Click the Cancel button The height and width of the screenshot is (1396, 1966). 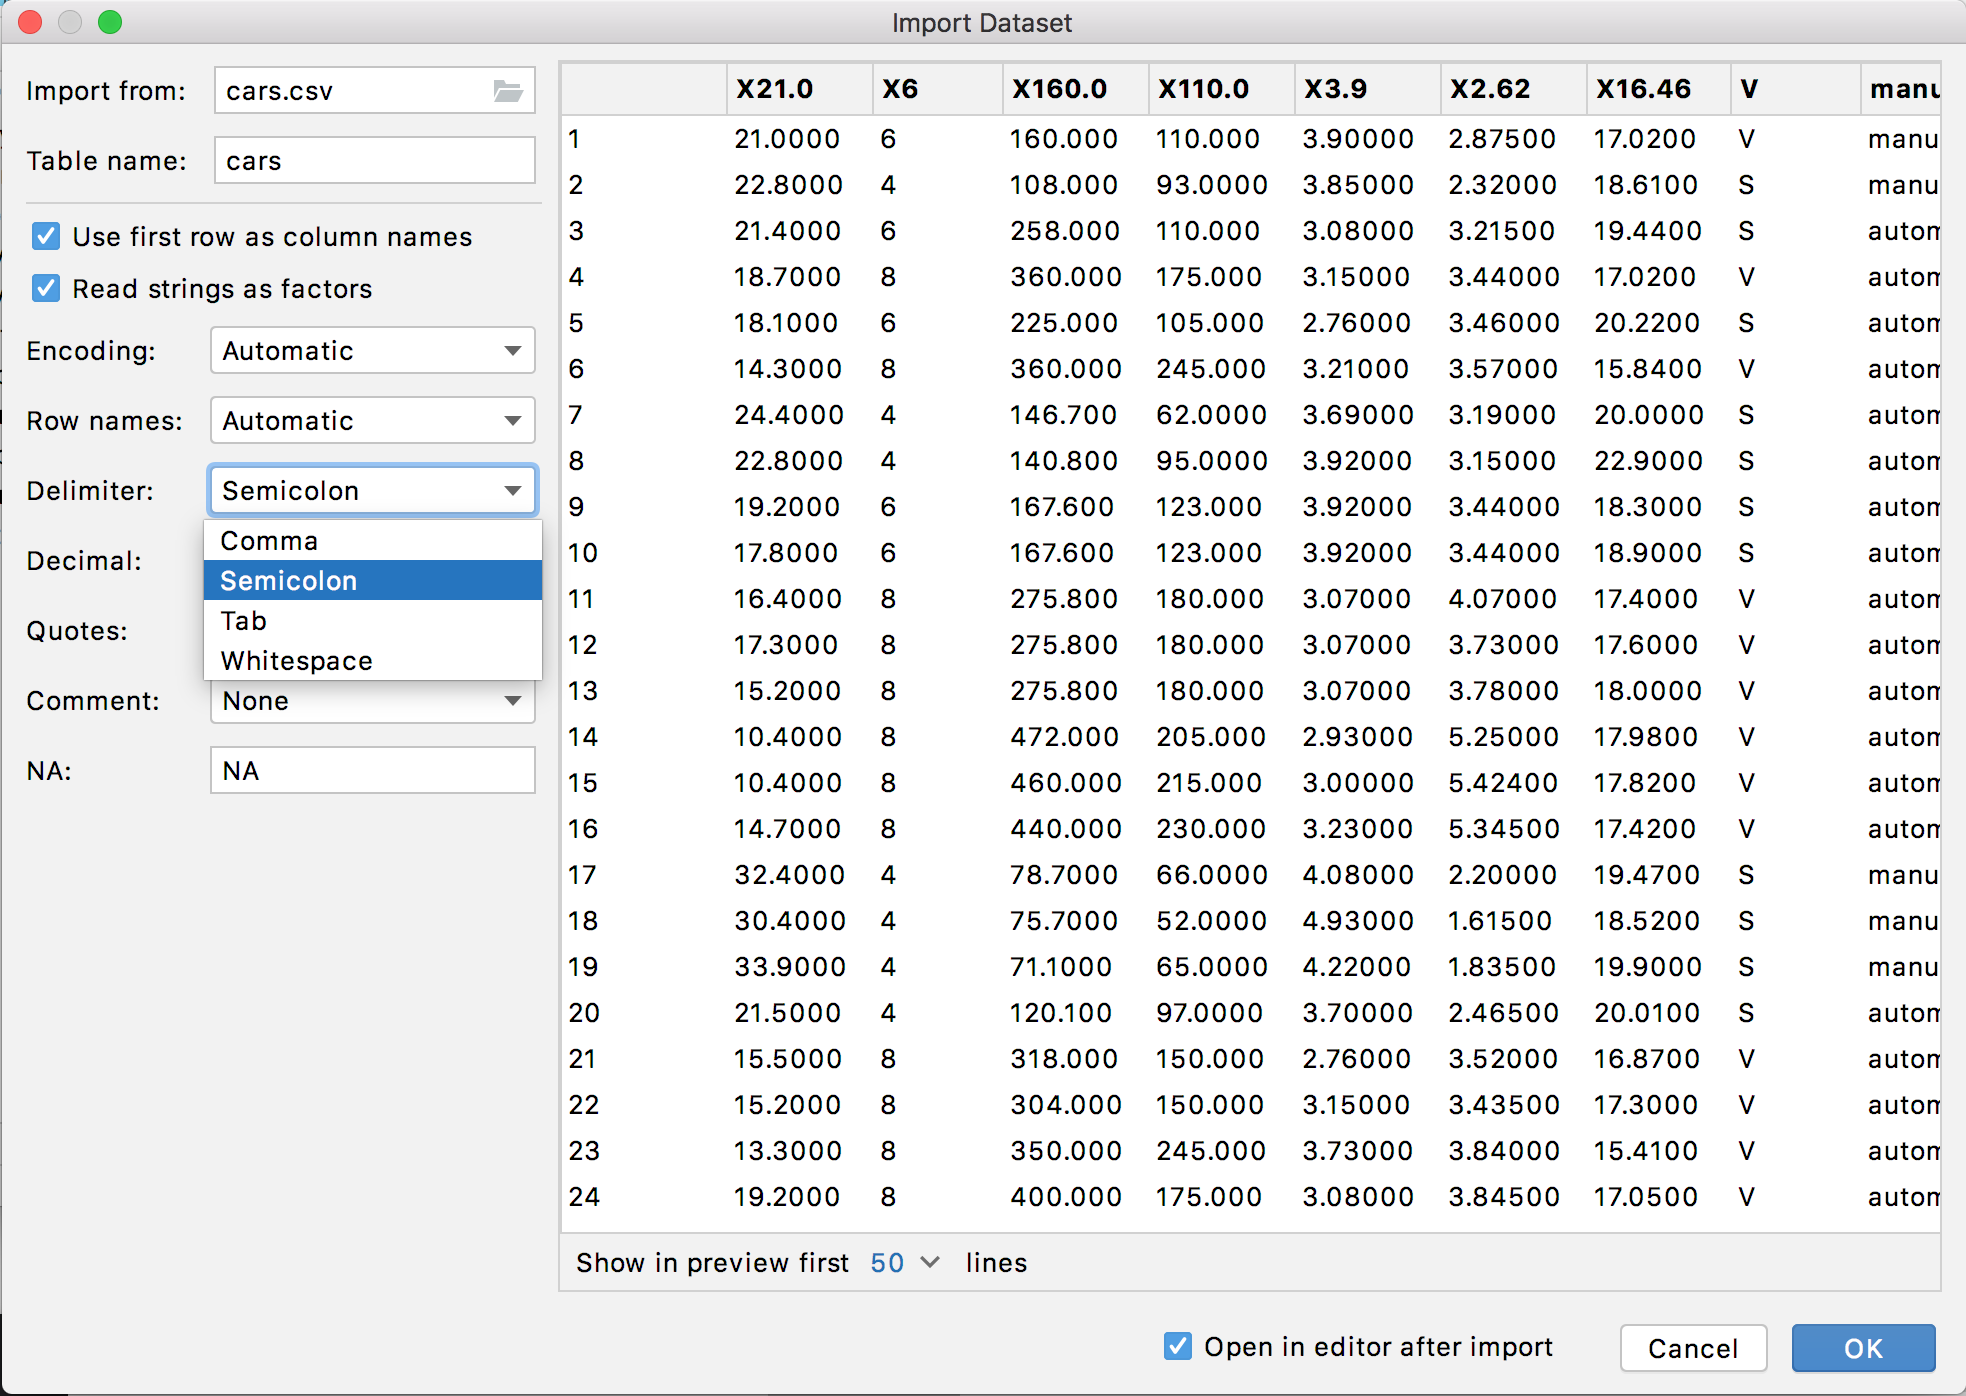point(1693,1348)
